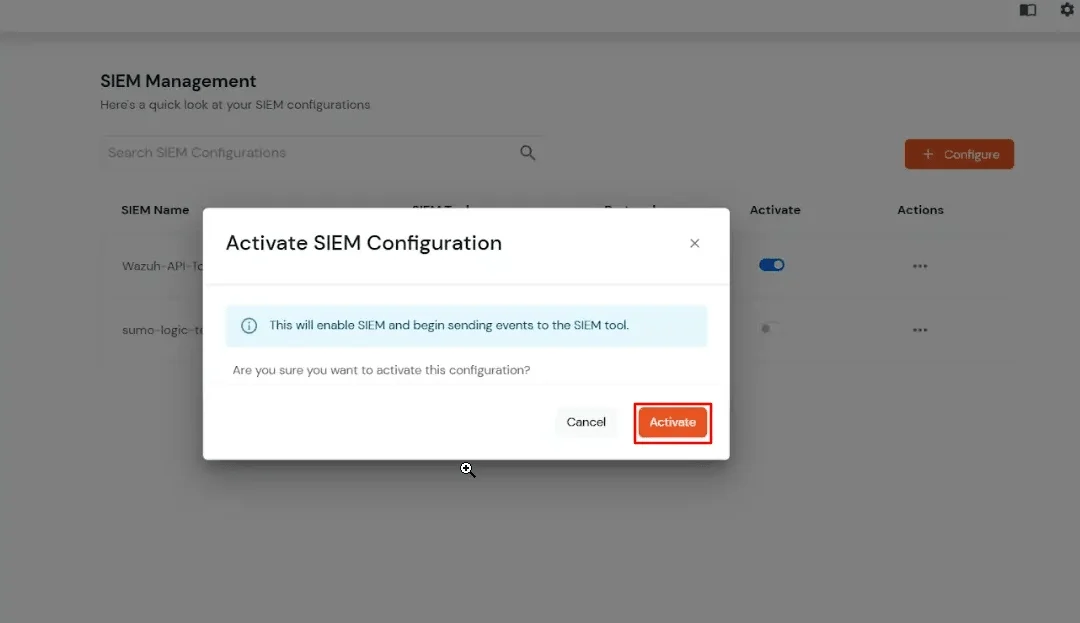Disable the Activate toggle for Wazuh-API configuration

(x=771, y=264)
